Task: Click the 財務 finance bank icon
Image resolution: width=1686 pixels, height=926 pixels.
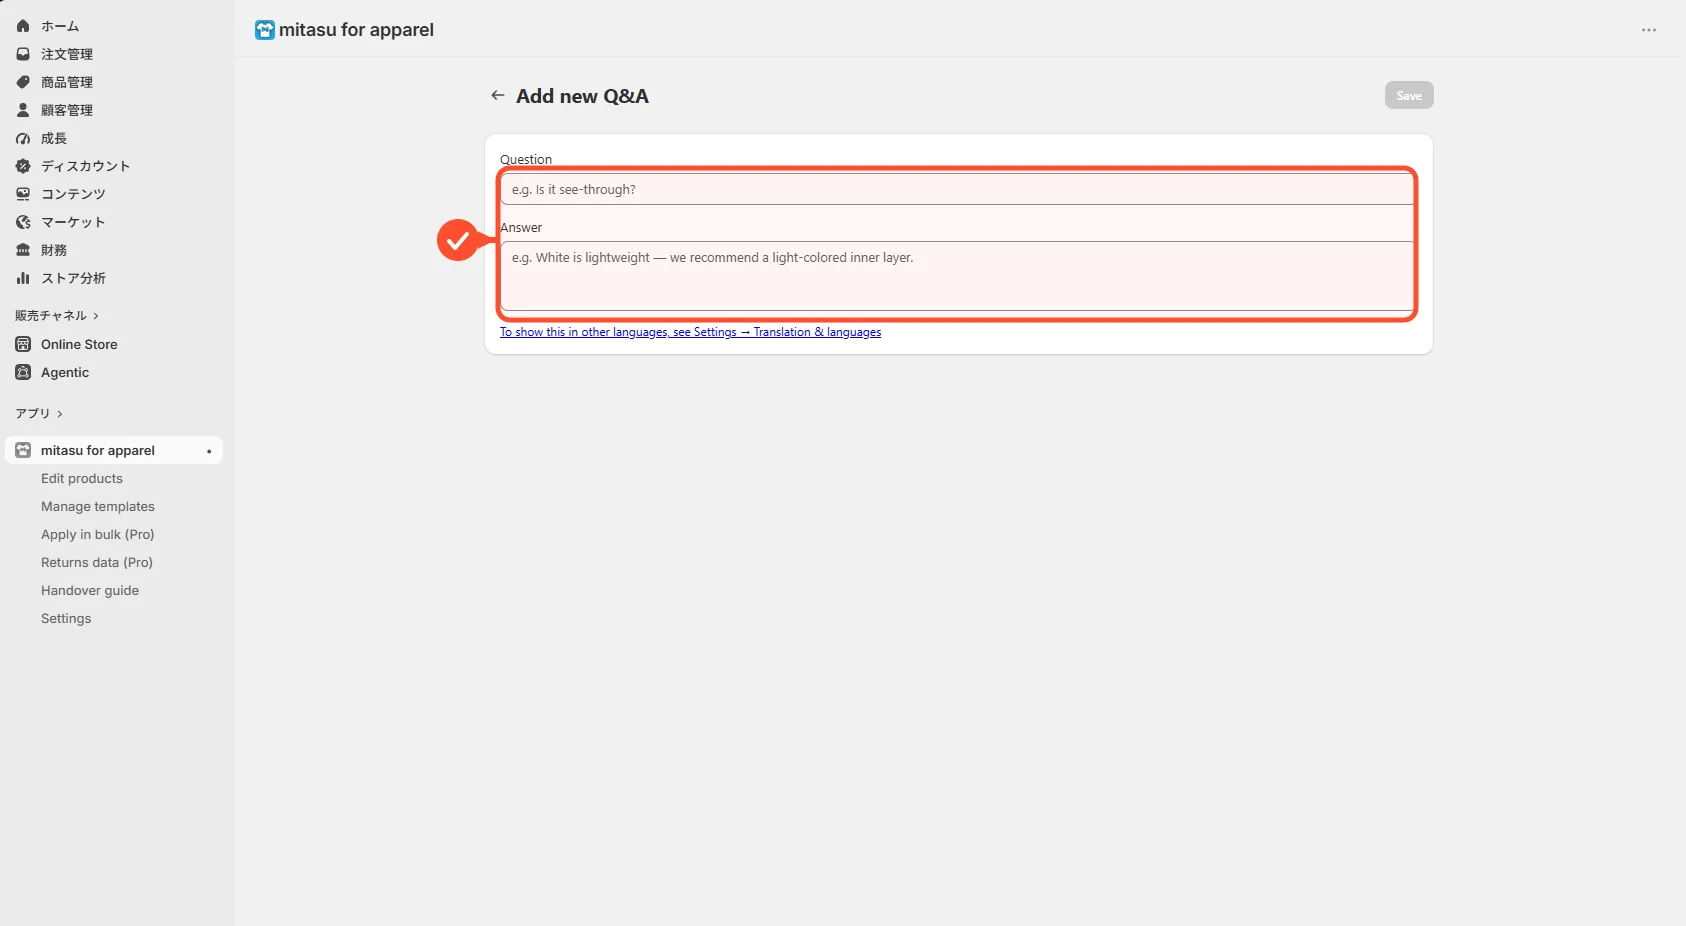Action: pos(23,250)
